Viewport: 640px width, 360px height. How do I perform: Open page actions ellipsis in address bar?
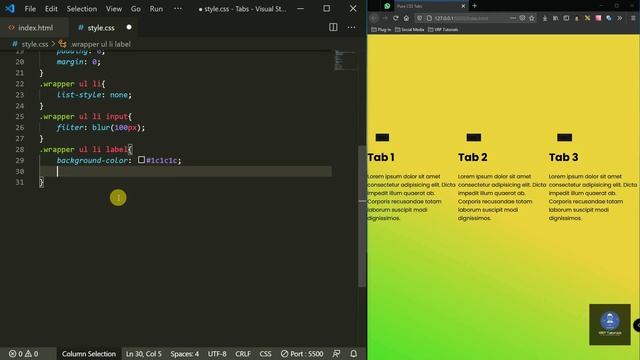point(513,18)
